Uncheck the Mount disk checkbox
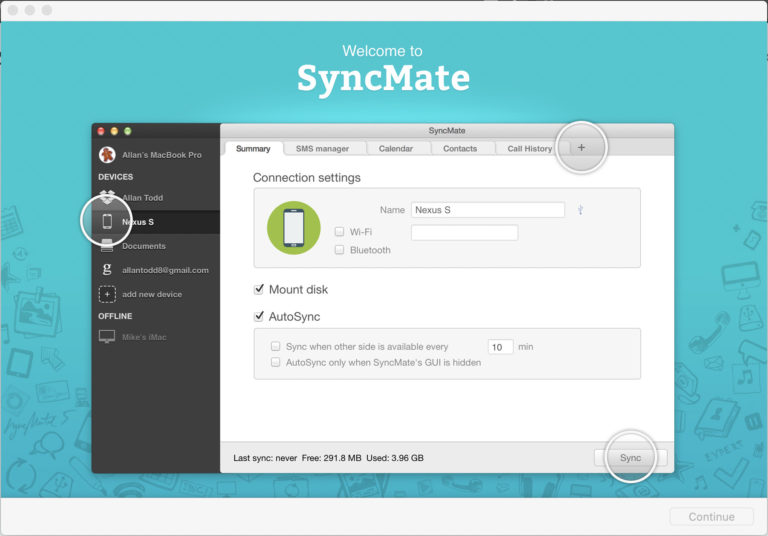 tap(259, 290)
